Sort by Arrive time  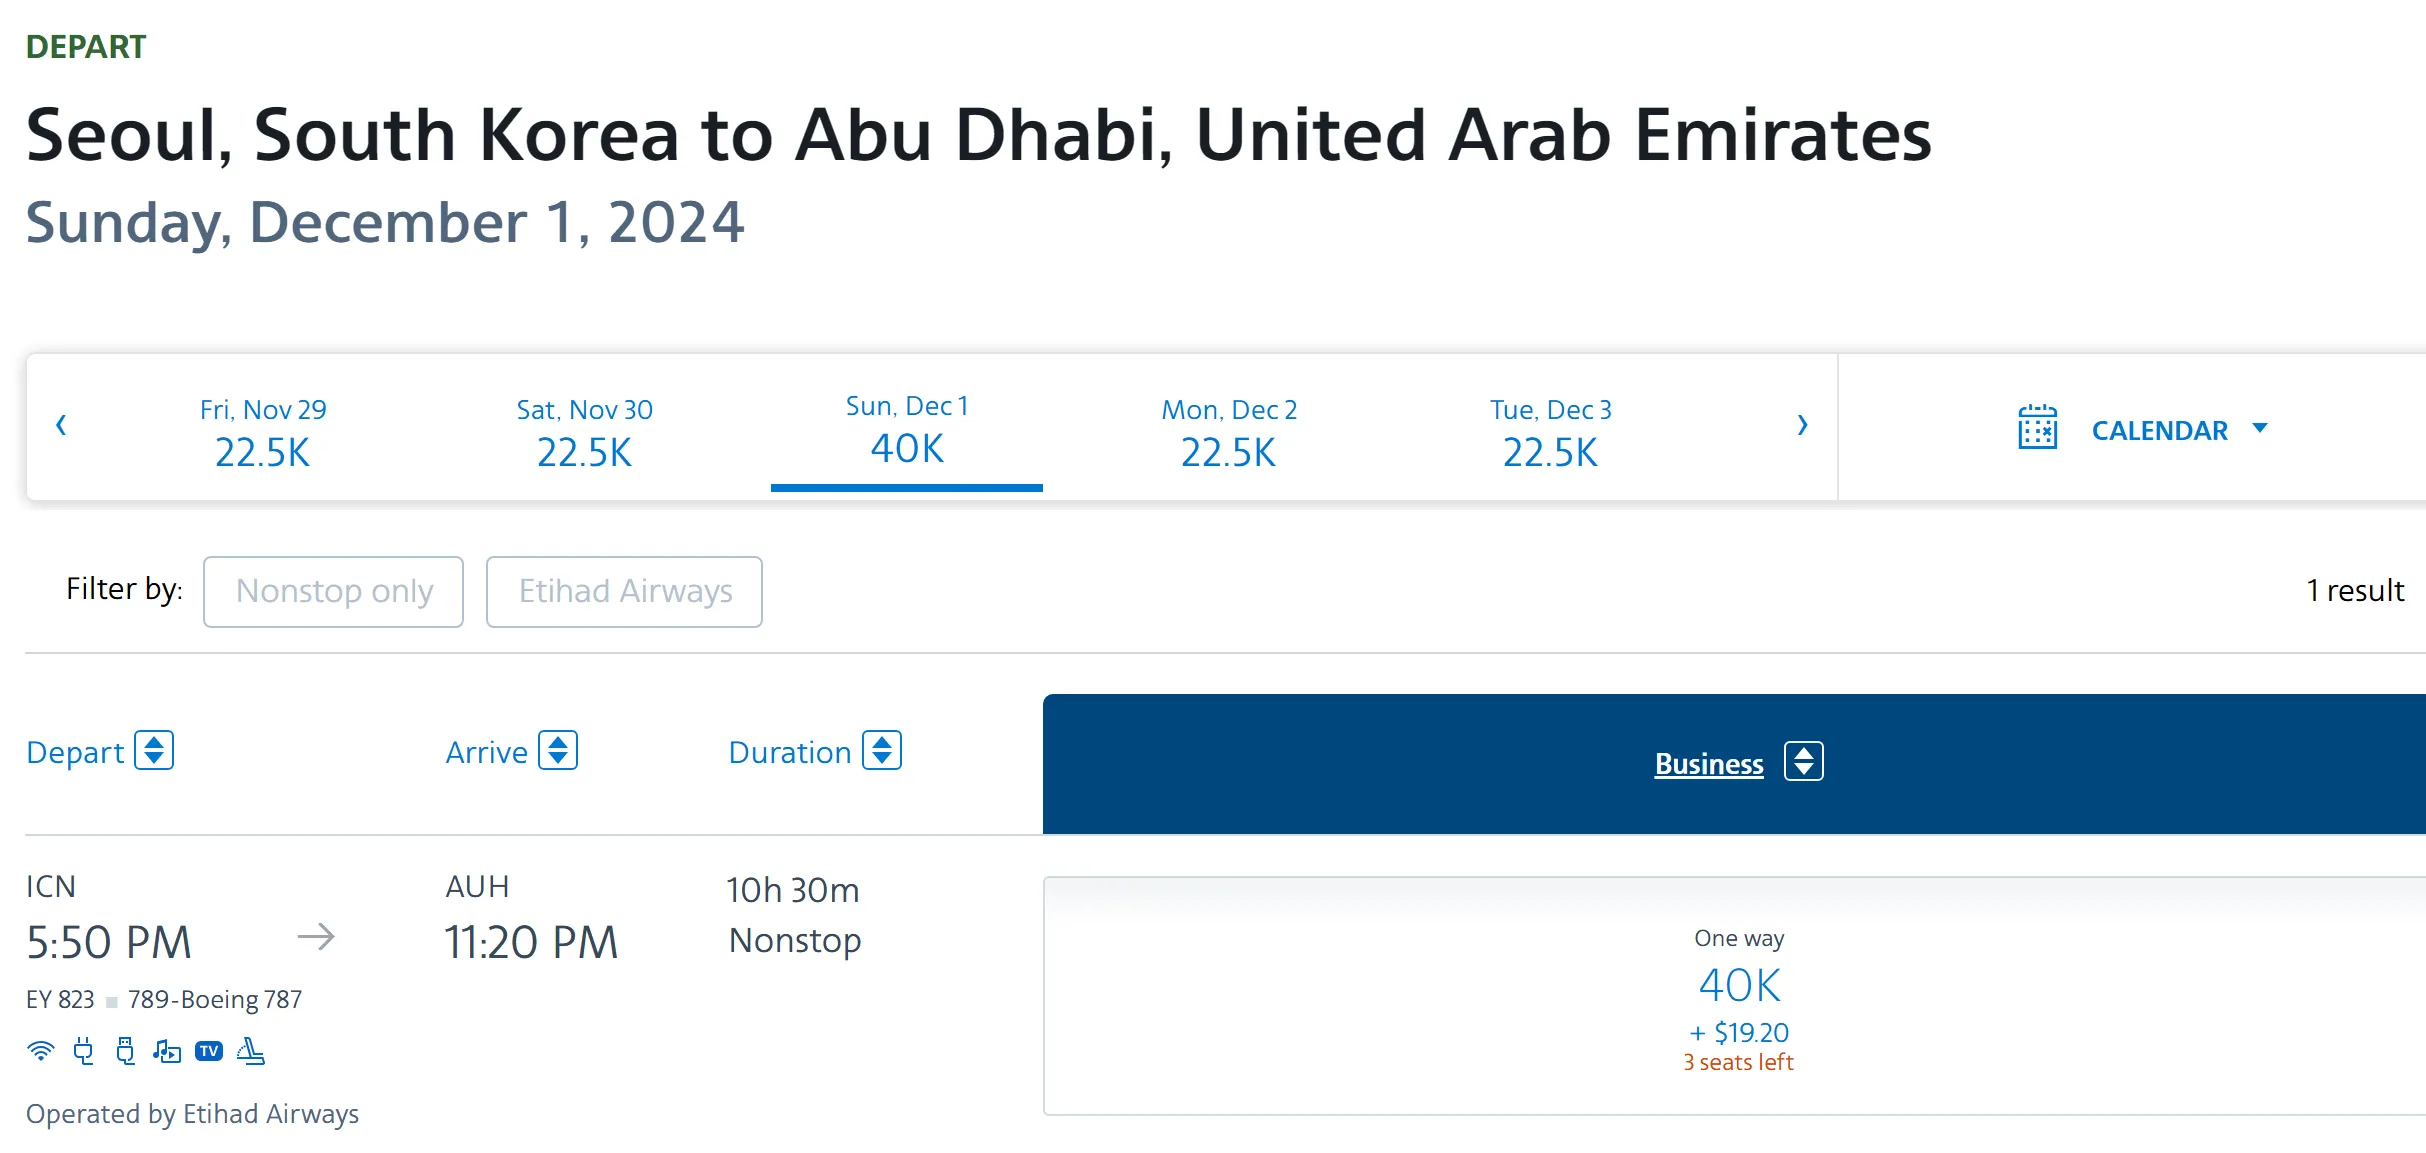[x=558, y=751]
